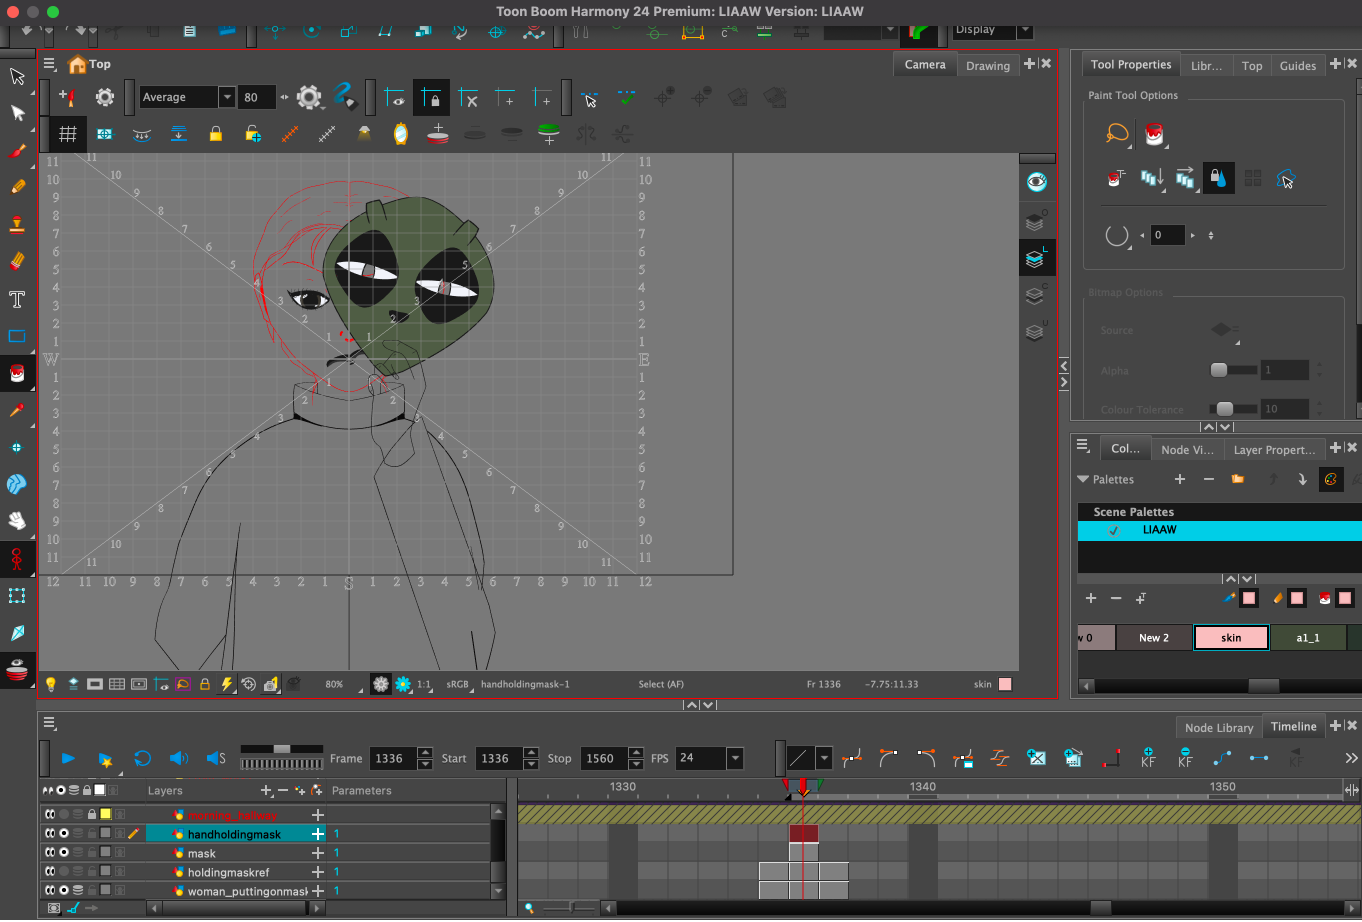Select the Paint bucket tool in left toolbar
1362x922 pixels.
click(17, 373)
